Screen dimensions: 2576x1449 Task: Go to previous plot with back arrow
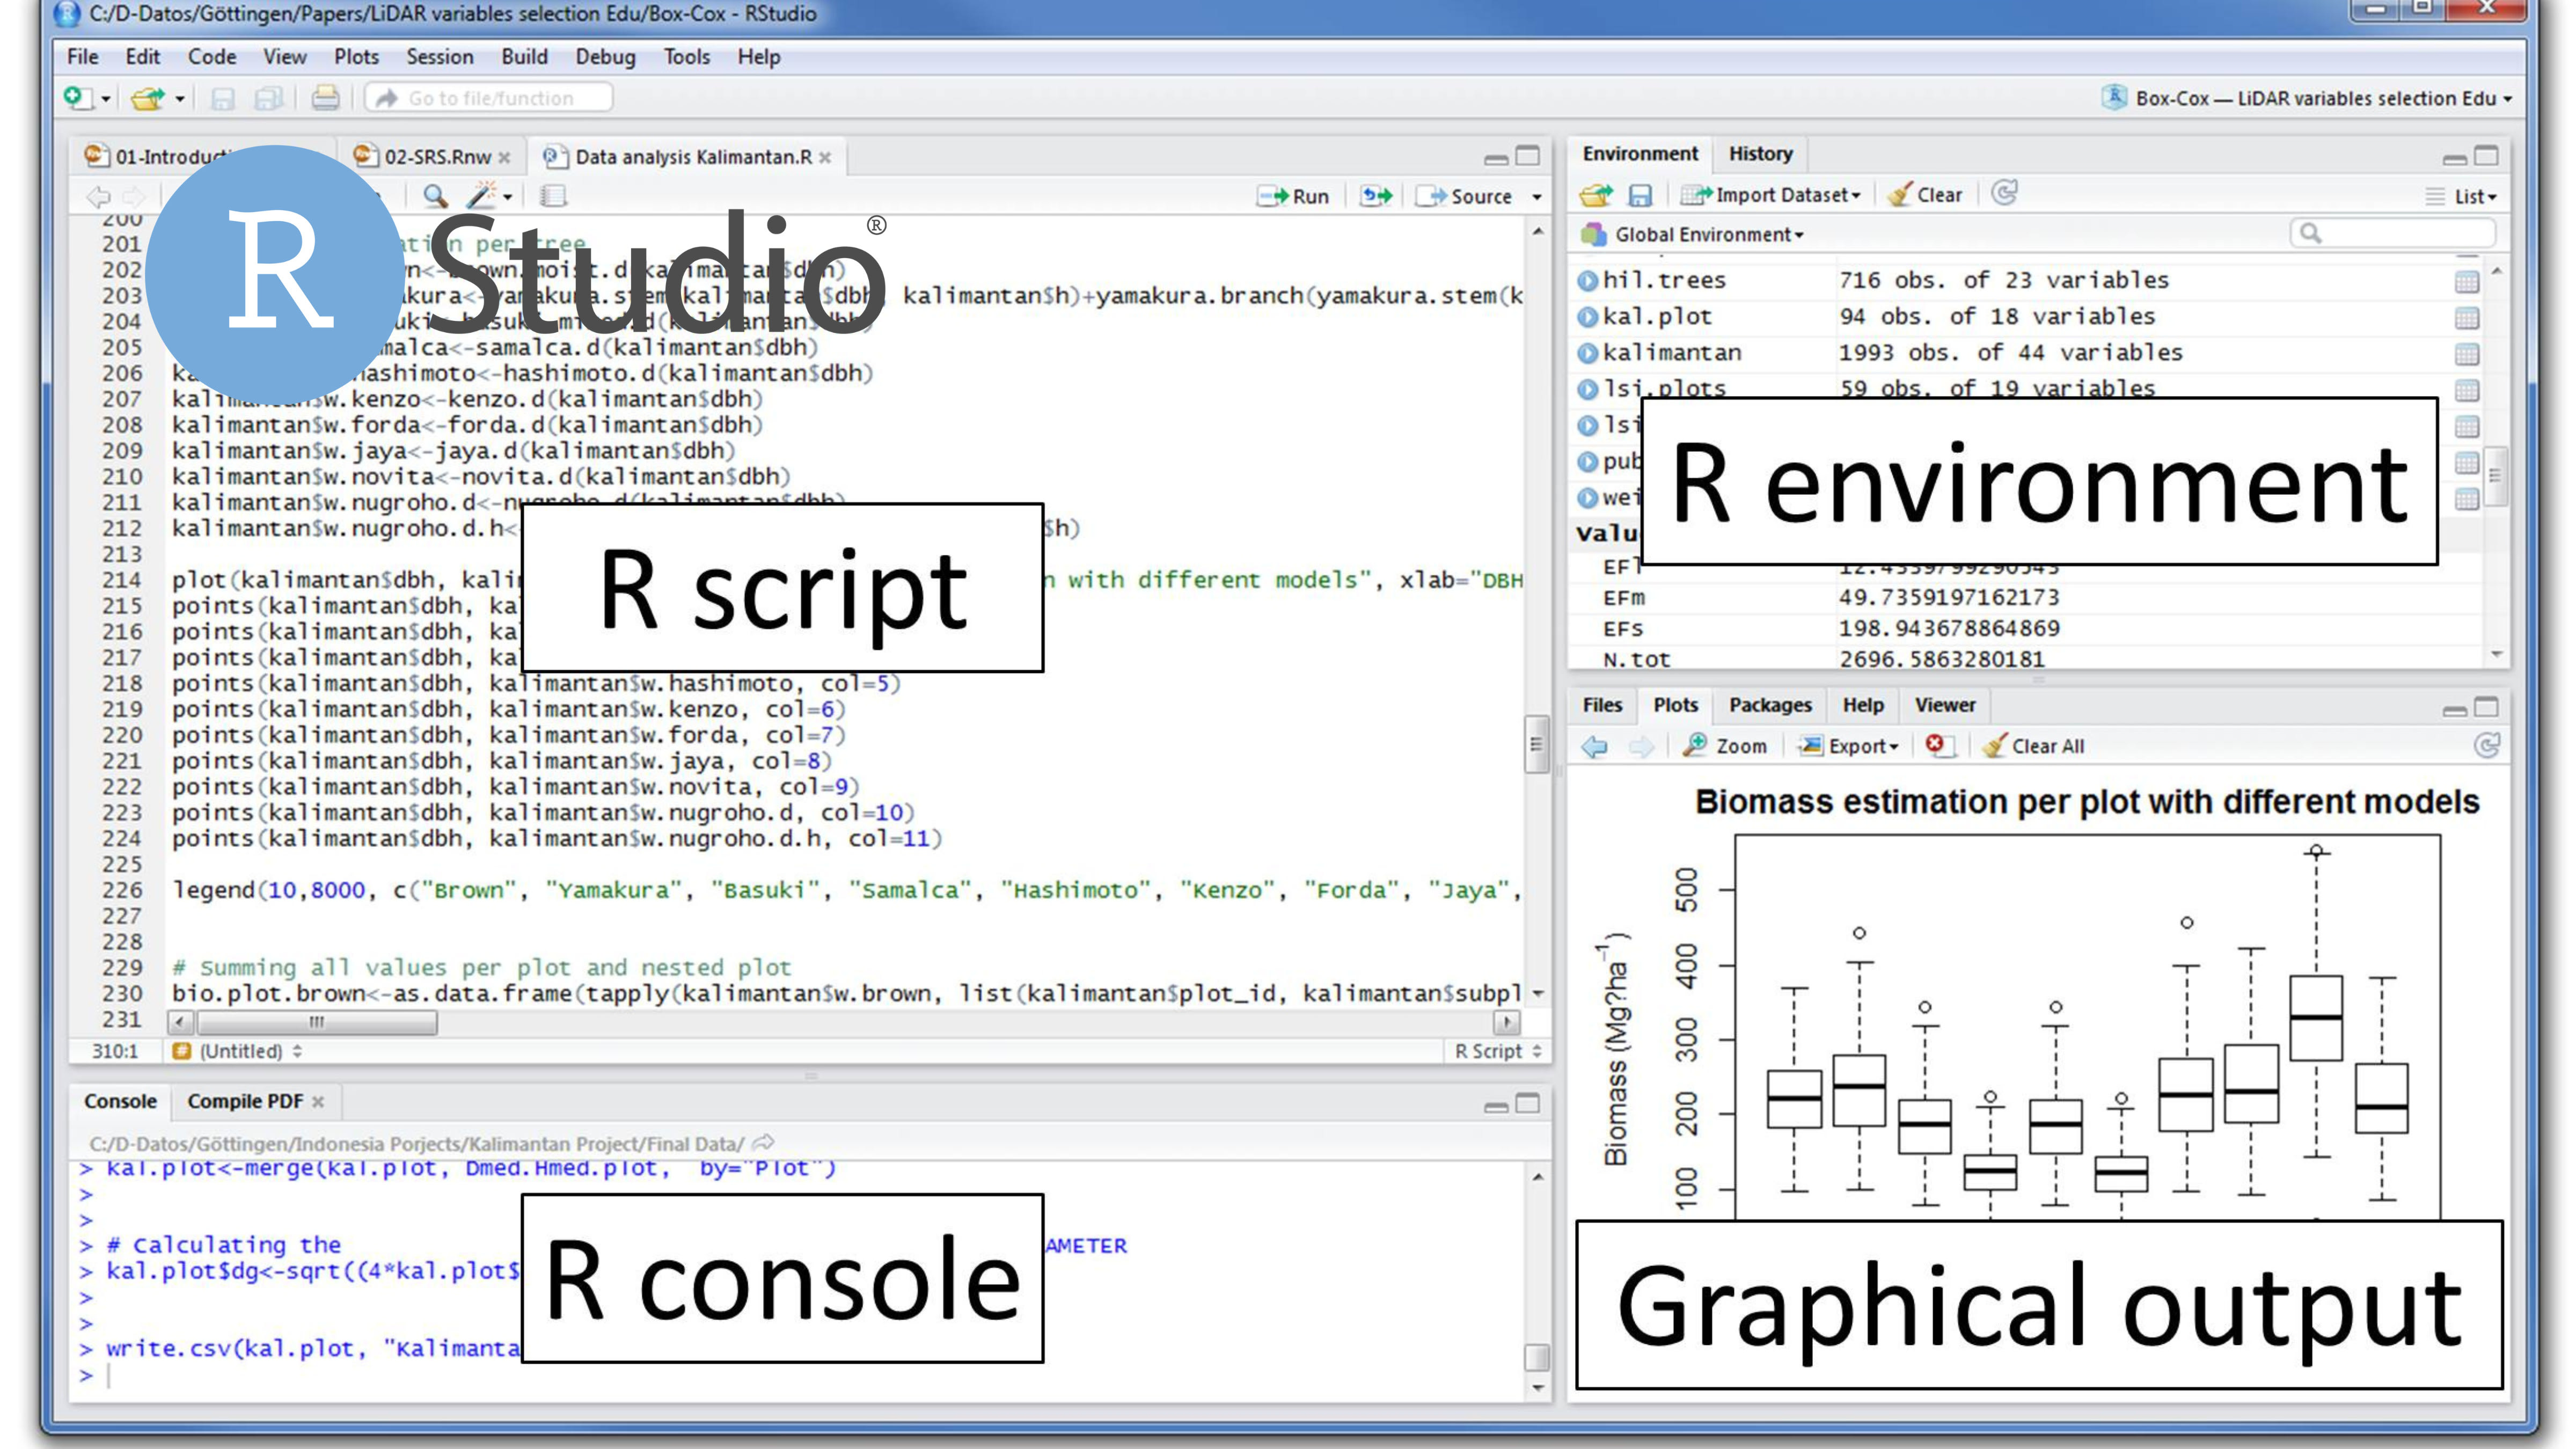click(1595, 746)
